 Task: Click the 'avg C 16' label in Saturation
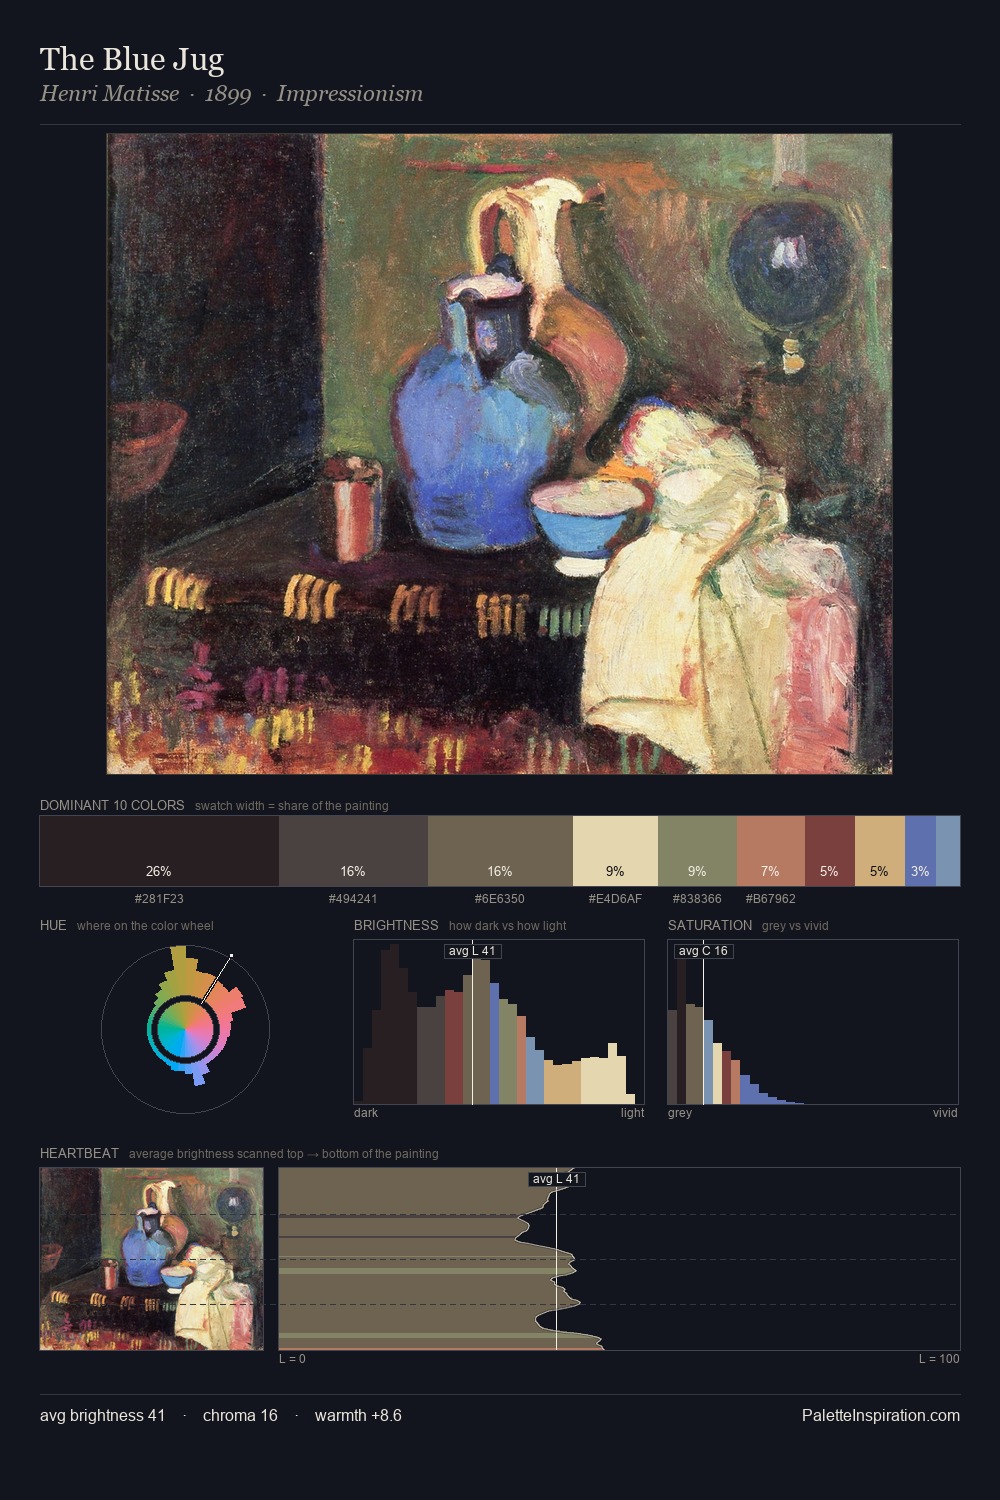tap(703, 951)
